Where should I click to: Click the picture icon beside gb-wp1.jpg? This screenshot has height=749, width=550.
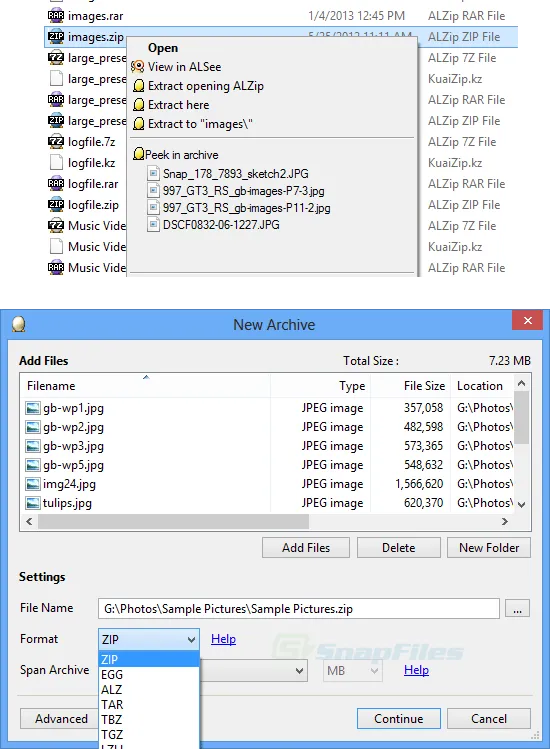coord(33,408)
